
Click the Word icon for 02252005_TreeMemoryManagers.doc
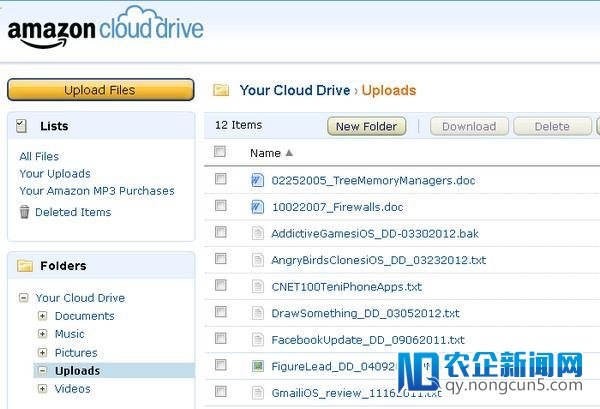(x=258, y=181)
